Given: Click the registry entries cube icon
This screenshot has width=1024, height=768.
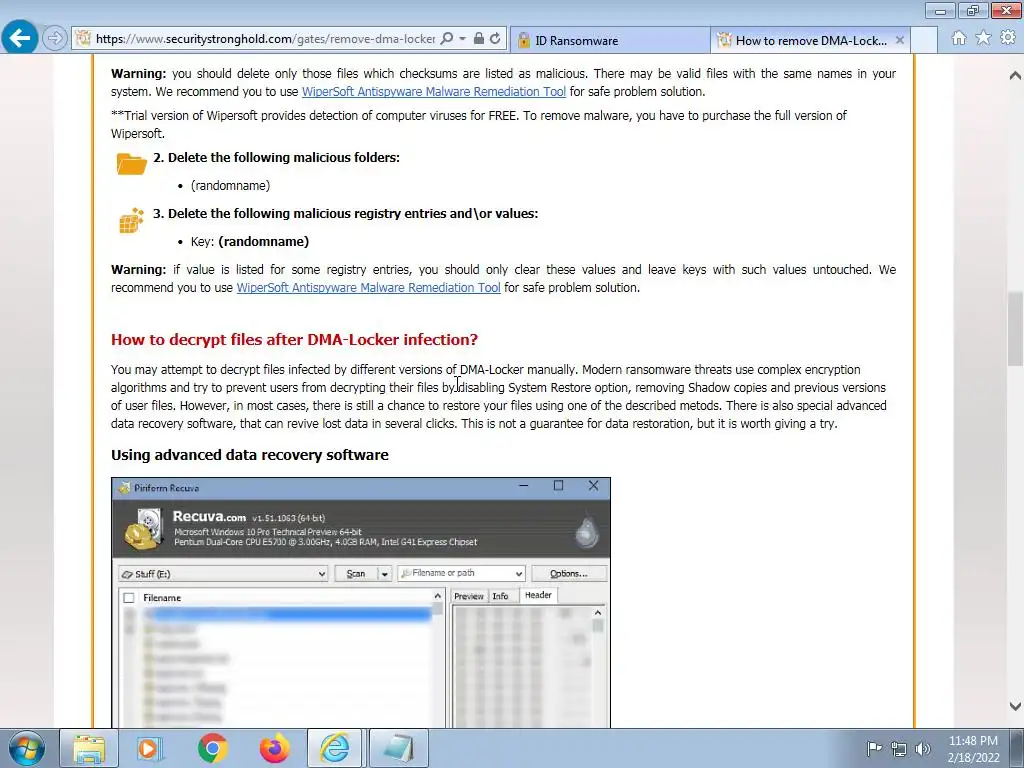Looking at the screenshot, I should (x=131, y=220).
